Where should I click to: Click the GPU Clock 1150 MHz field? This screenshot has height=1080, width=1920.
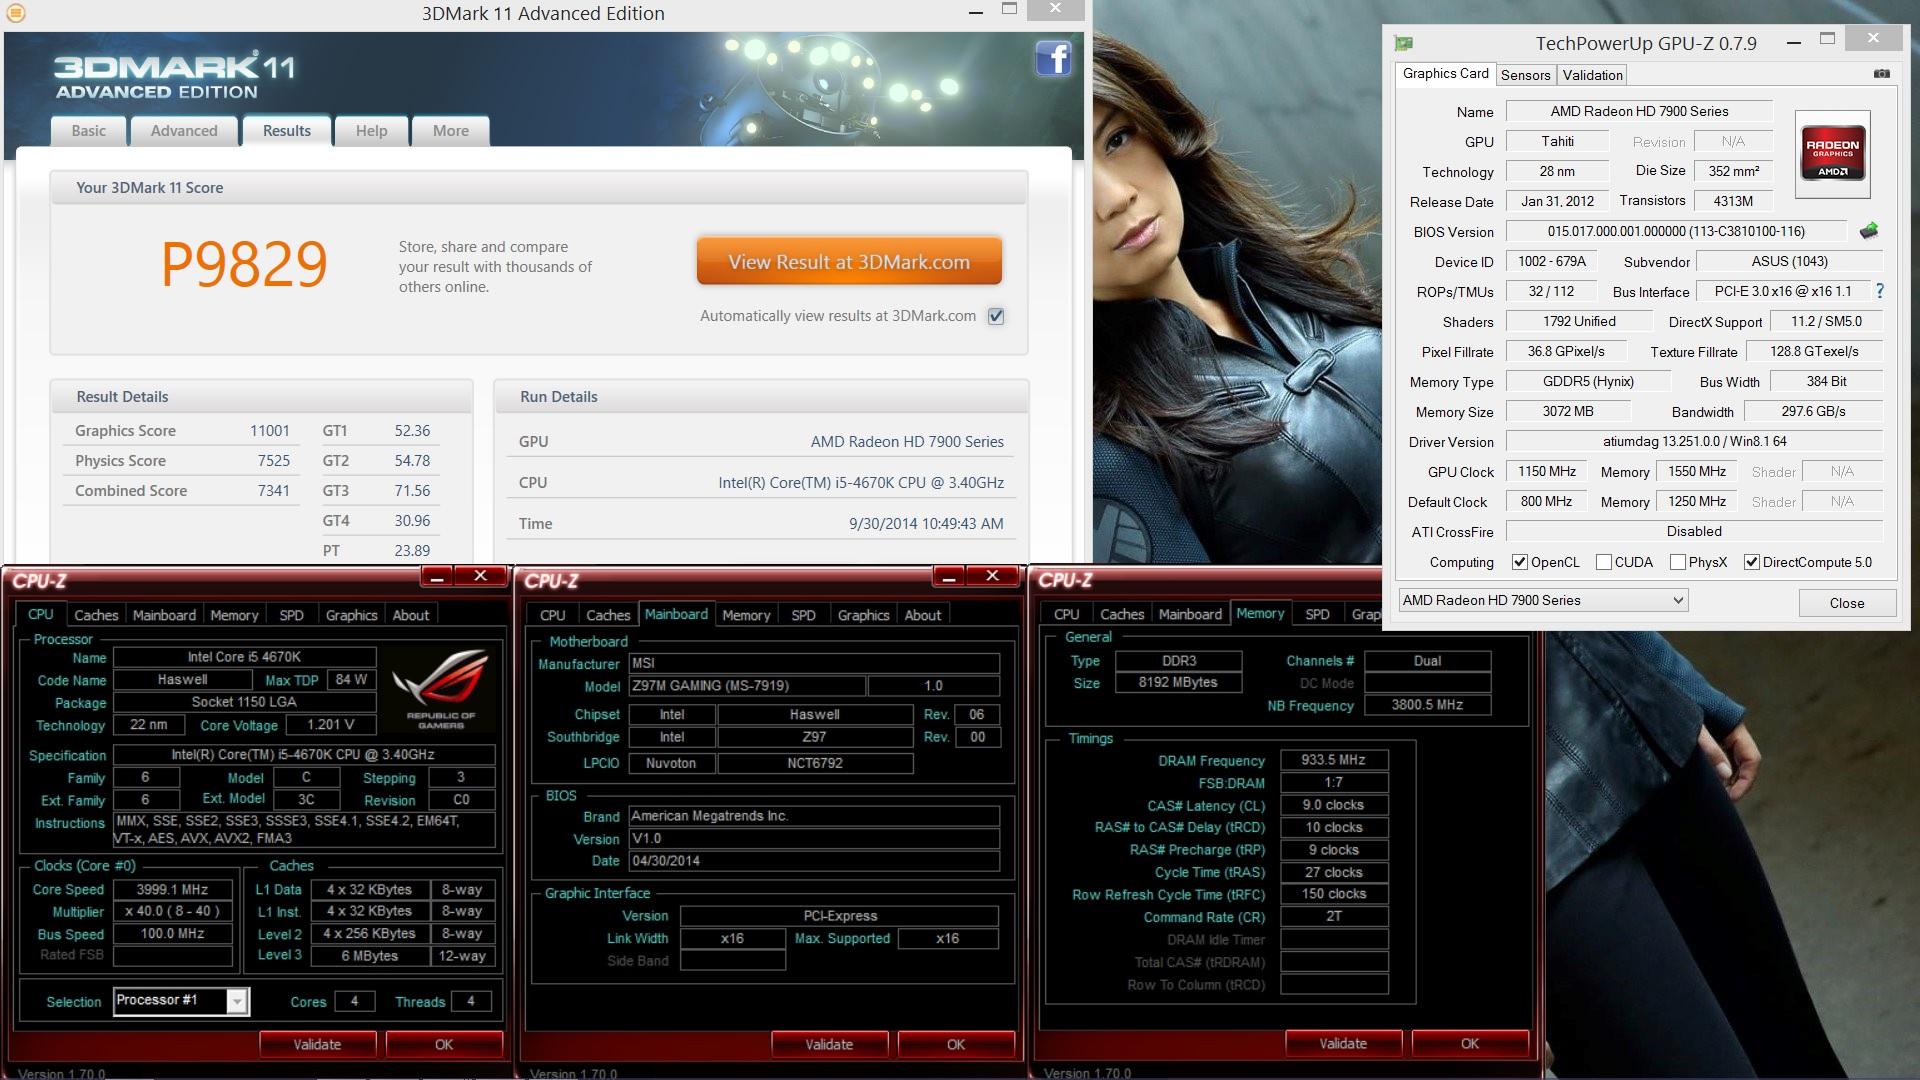click(x=1546, y=471)
